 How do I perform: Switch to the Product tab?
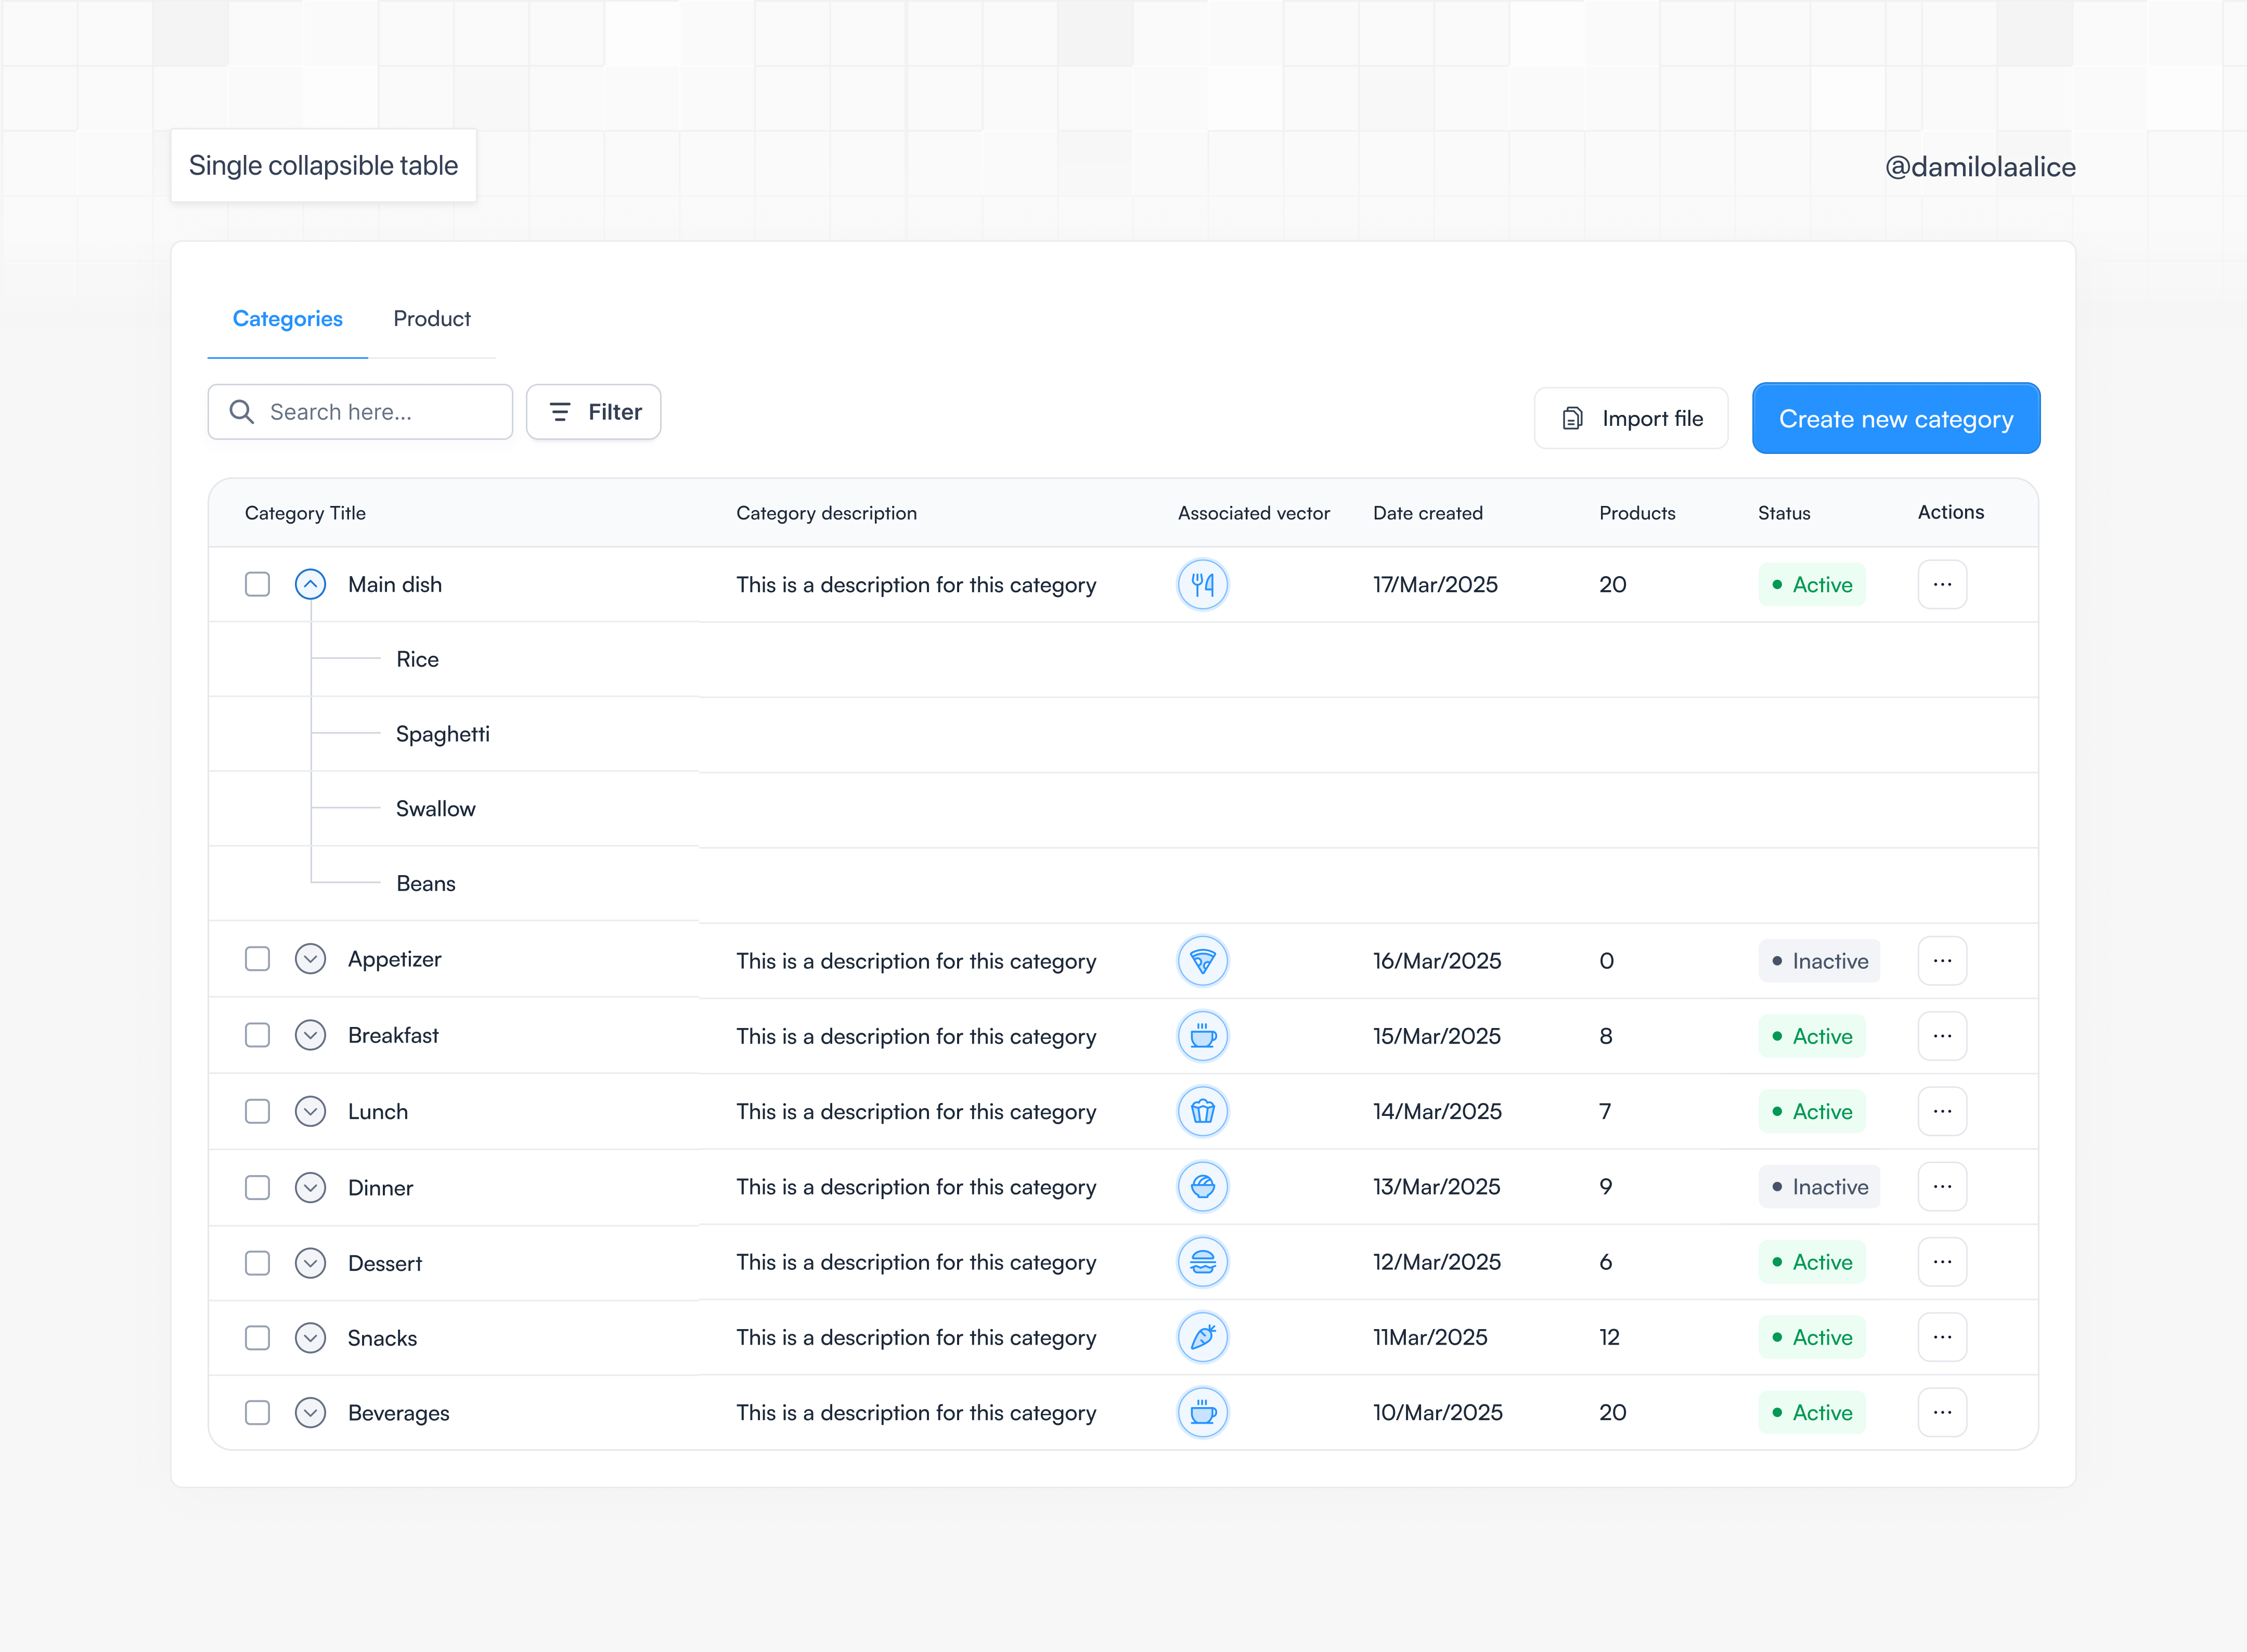click(x=432, y=319)
